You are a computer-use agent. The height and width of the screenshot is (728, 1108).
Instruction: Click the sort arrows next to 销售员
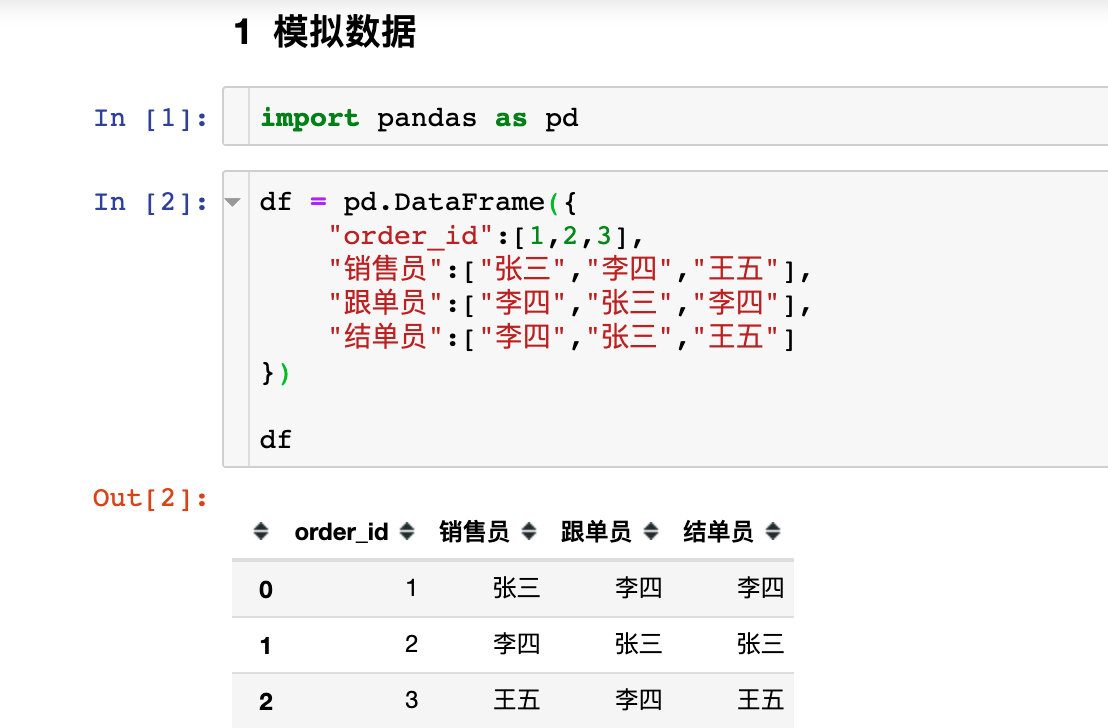point(529,532)
